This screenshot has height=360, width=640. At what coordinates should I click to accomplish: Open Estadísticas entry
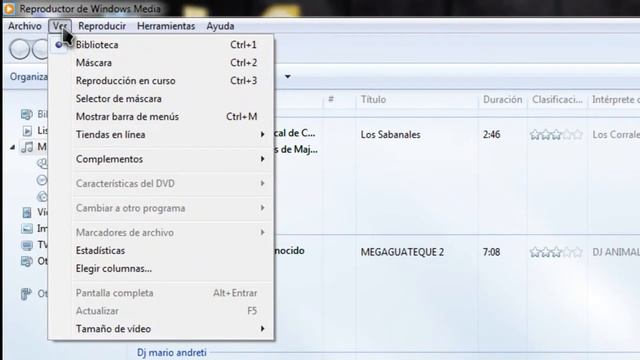tap(161, 251)
